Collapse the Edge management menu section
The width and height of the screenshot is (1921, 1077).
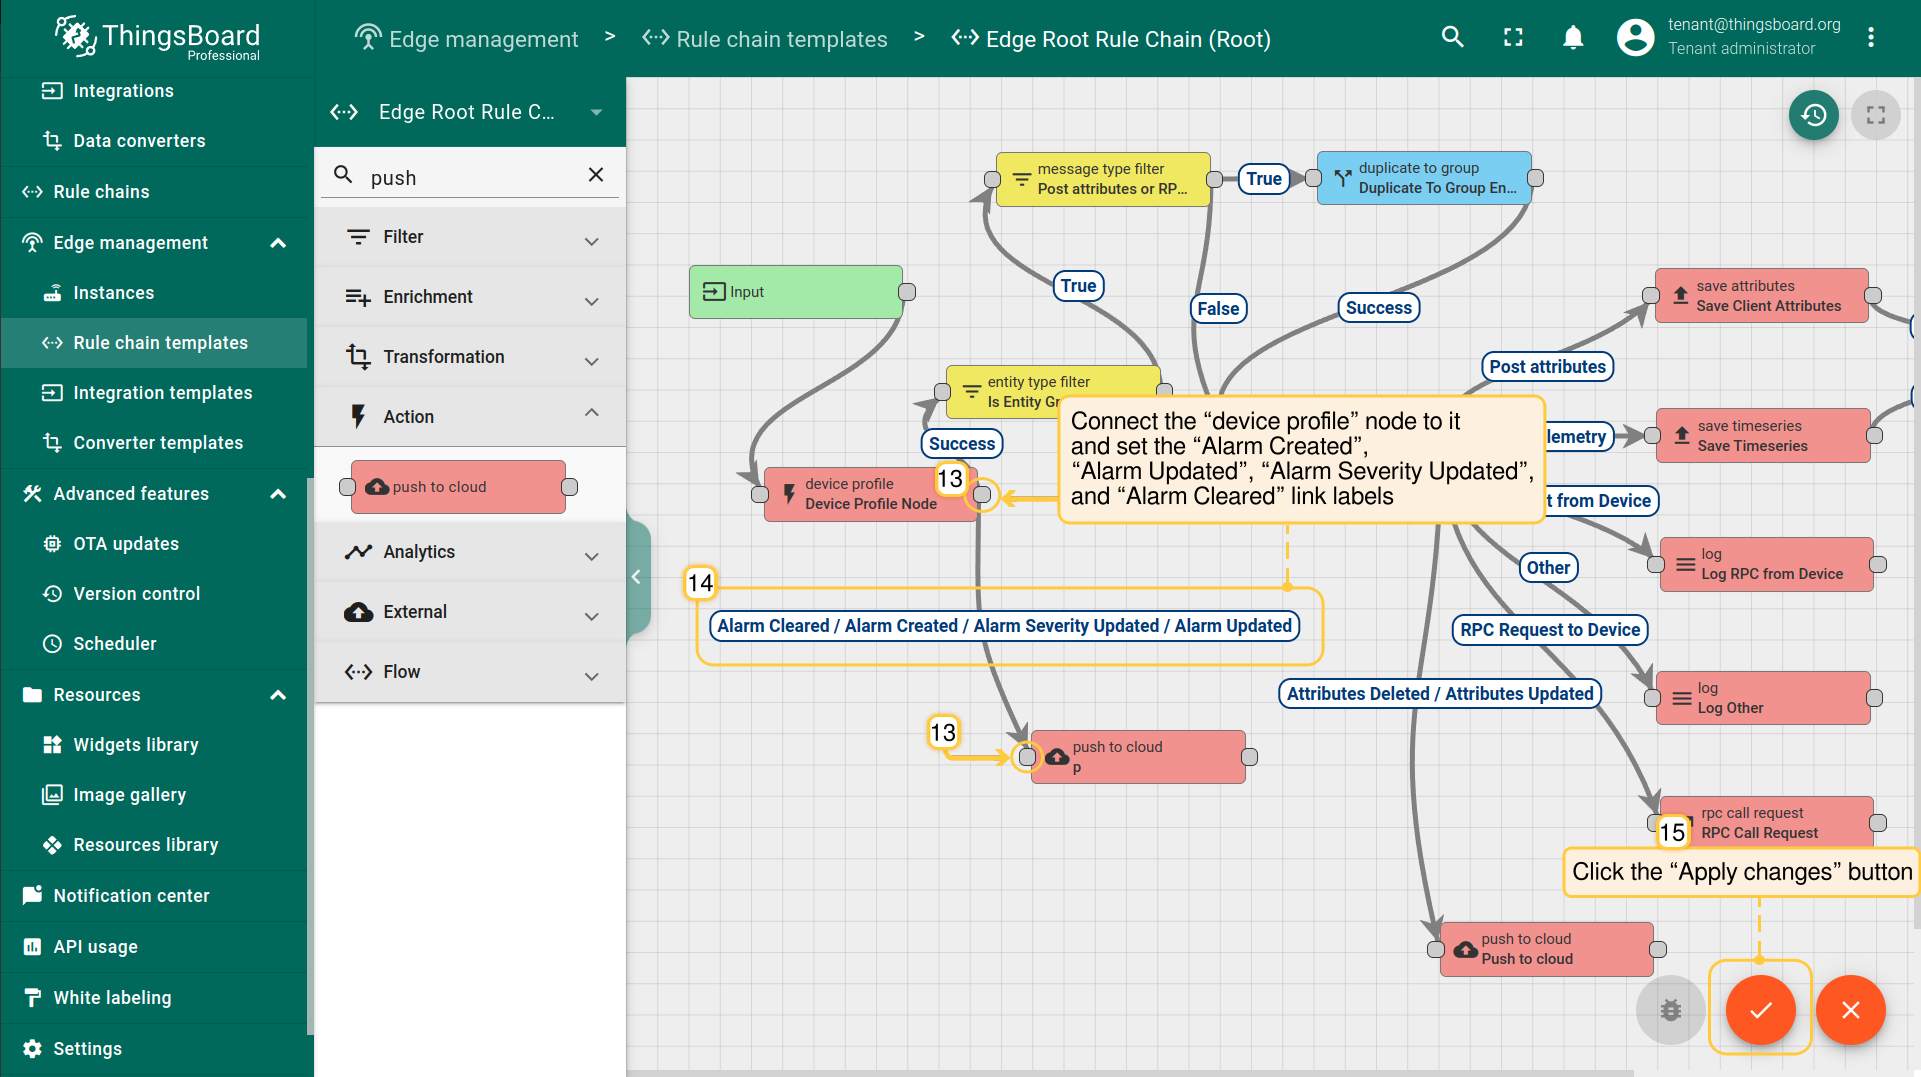(x=278, y=243)
